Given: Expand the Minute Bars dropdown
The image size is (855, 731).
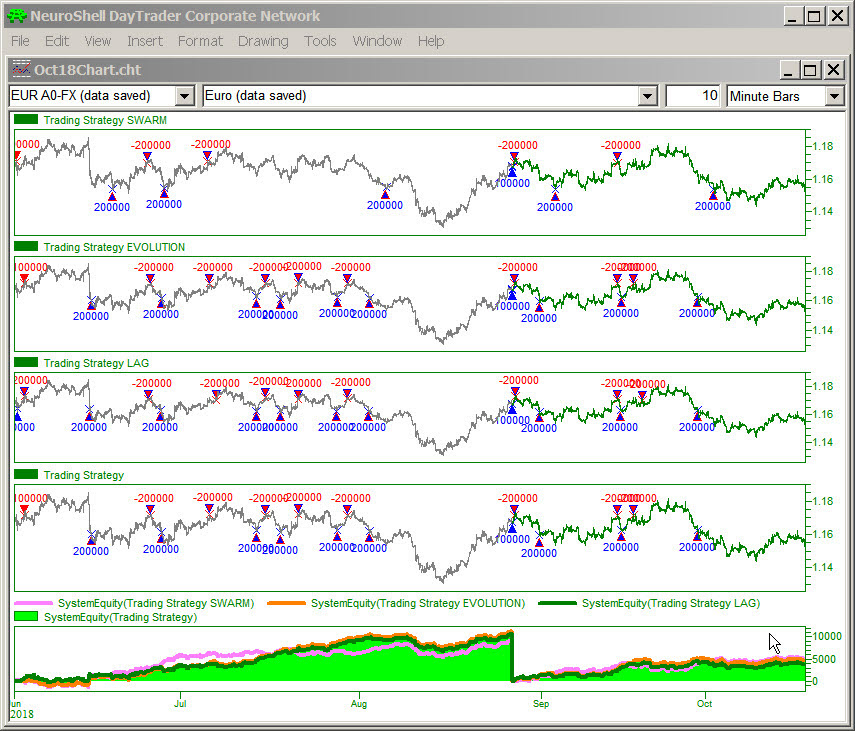Looking at the screenshot, I should coord(834,96).
